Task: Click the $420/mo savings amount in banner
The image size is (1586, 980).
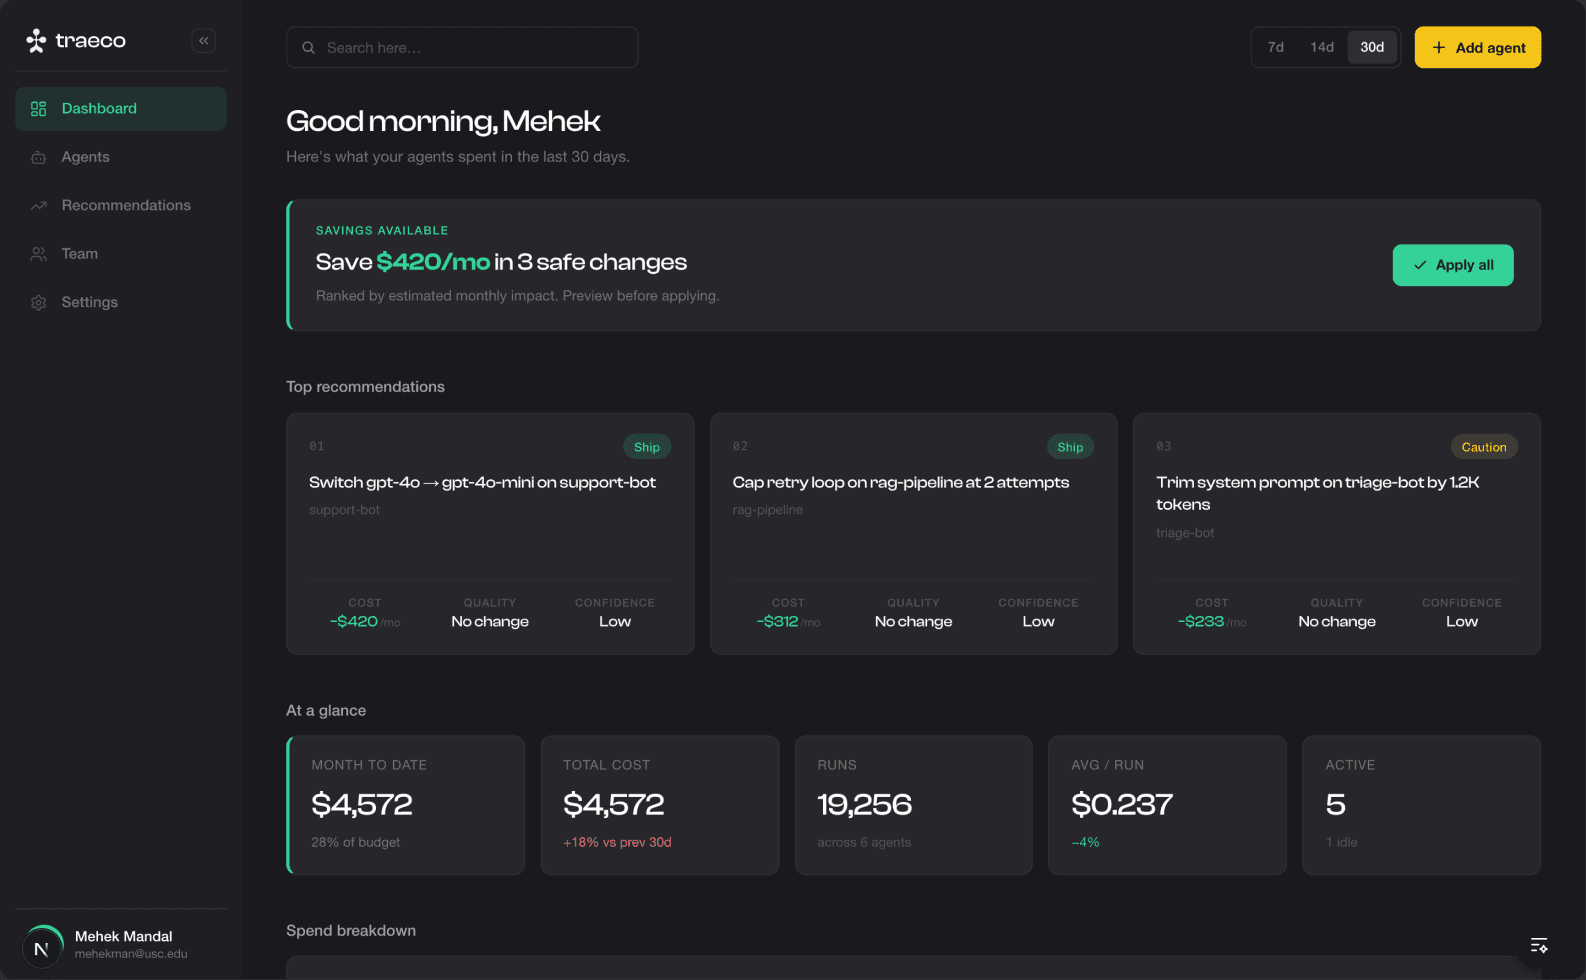Action: point(433,262)
